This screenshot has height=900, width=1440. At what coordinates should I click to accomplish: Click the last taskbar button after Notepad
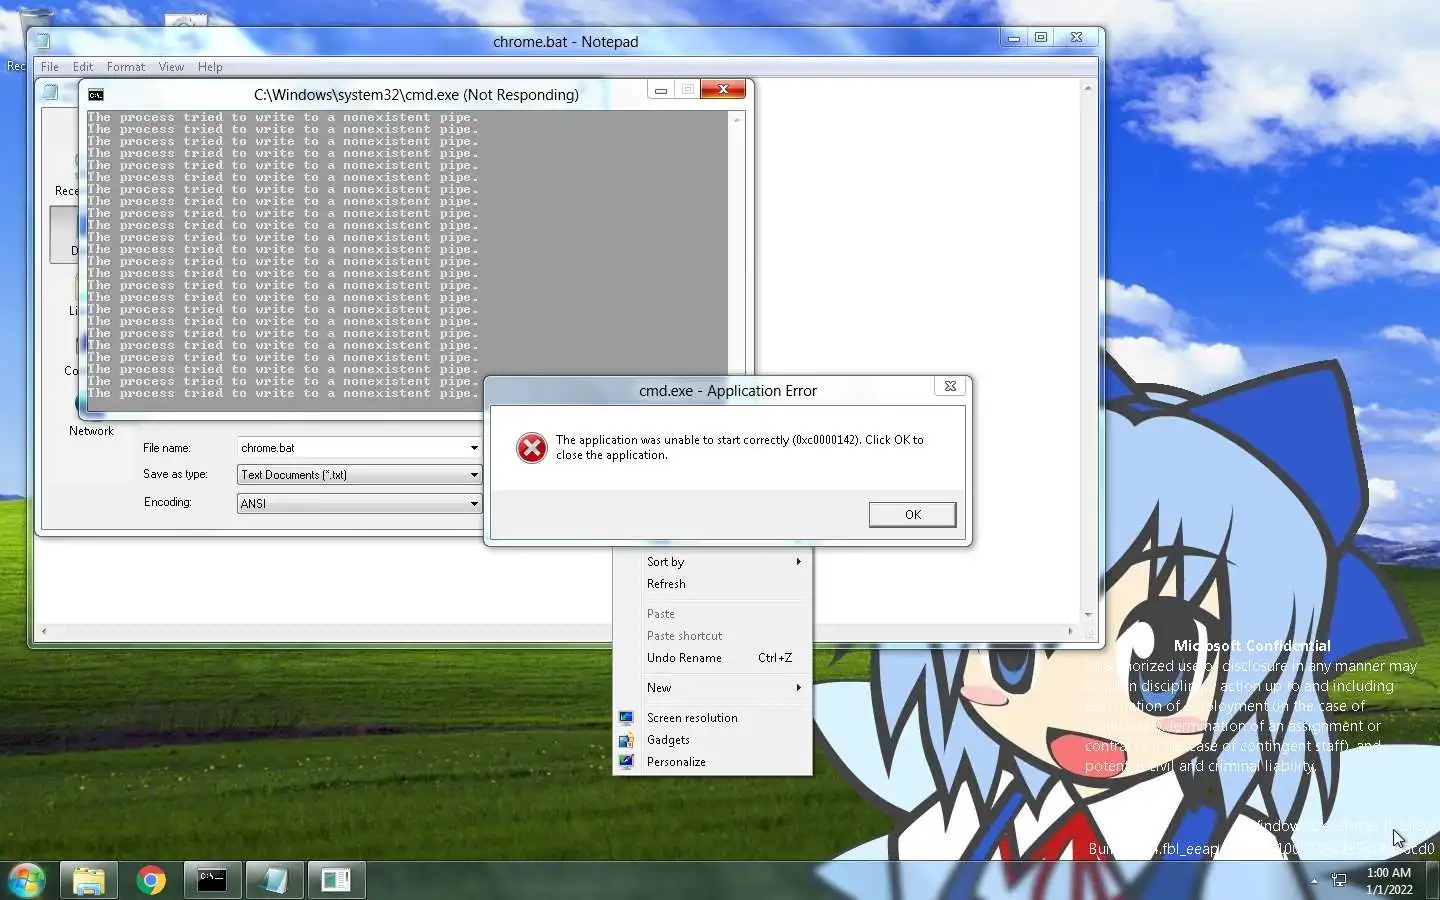336,880
